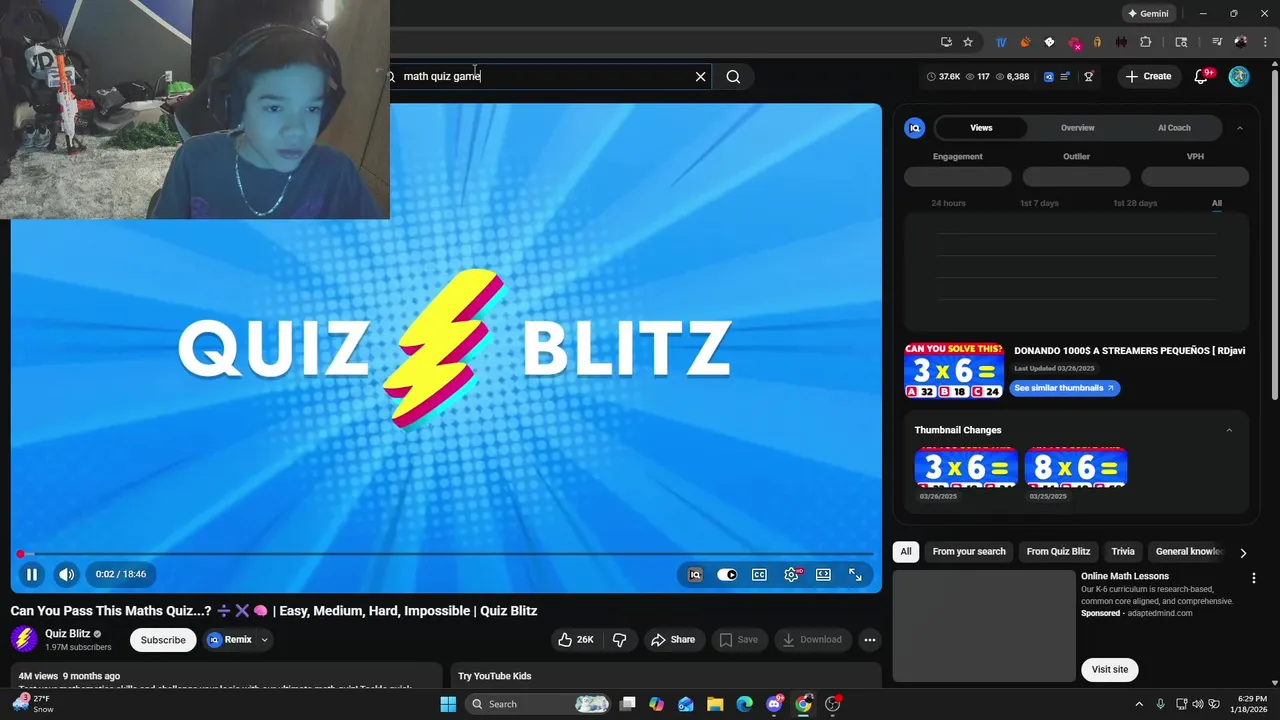Open the video player settings gear
Screen dimensions: 1280x720
pyautogui.click(x=792, y=574)
